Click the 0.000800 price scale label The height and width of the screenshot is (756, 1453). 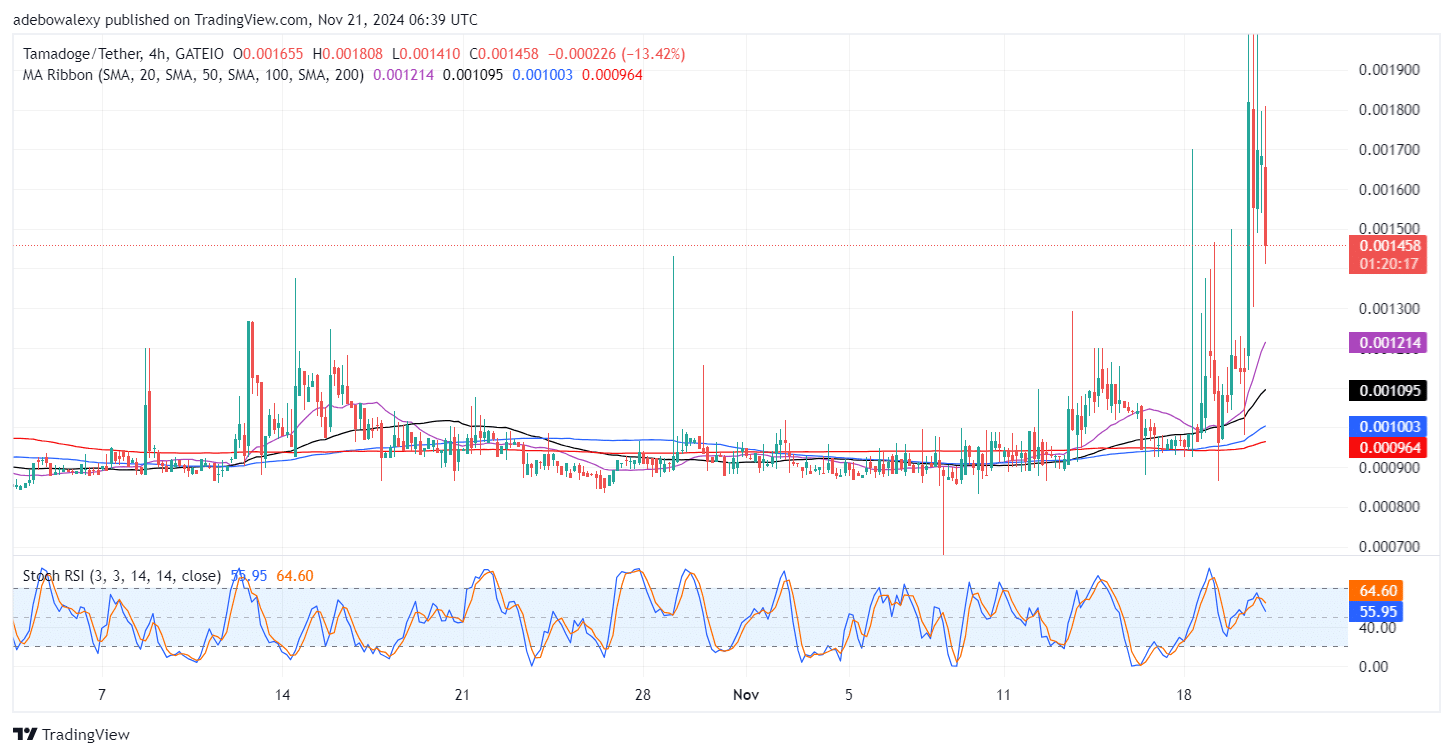pyautogui.click(x=1389, y=507)
